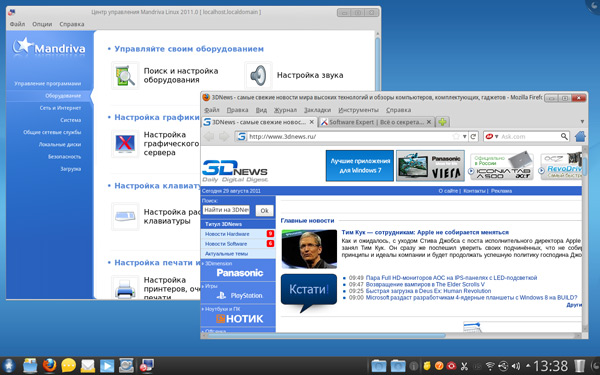
Task: Open Актуальные темы link
Action: tap(226, 254)
